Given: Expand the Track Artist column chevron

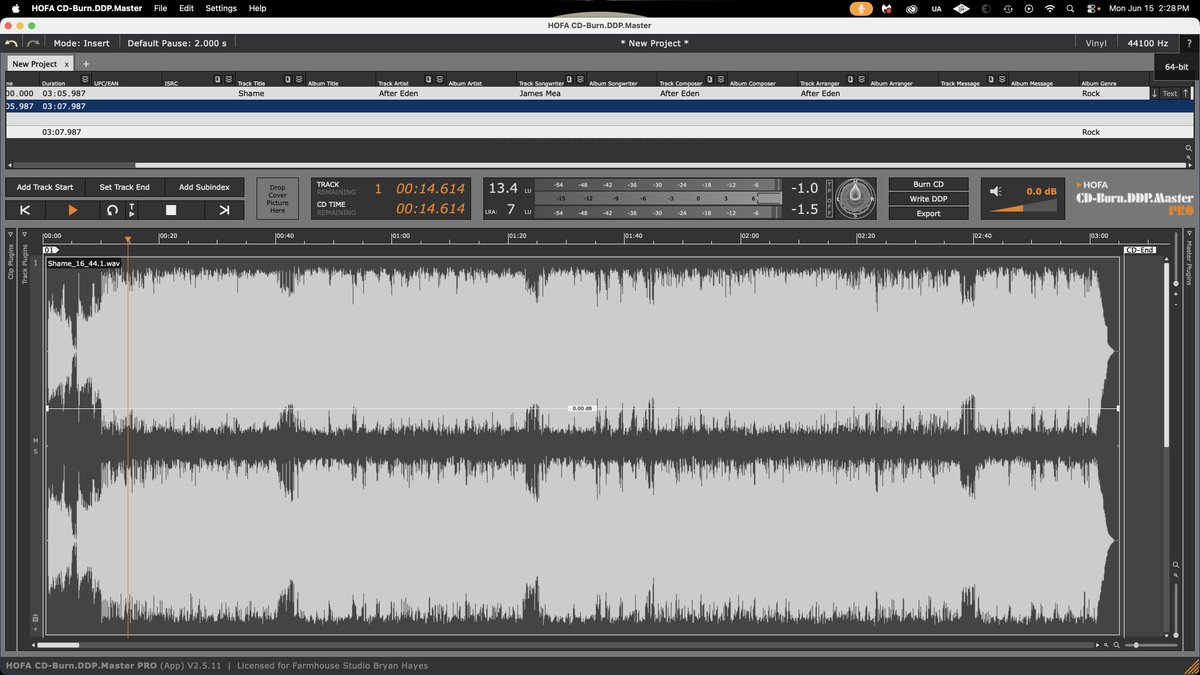Looking at the screenshot, I should pyautogui.click(x=439, y=79).
